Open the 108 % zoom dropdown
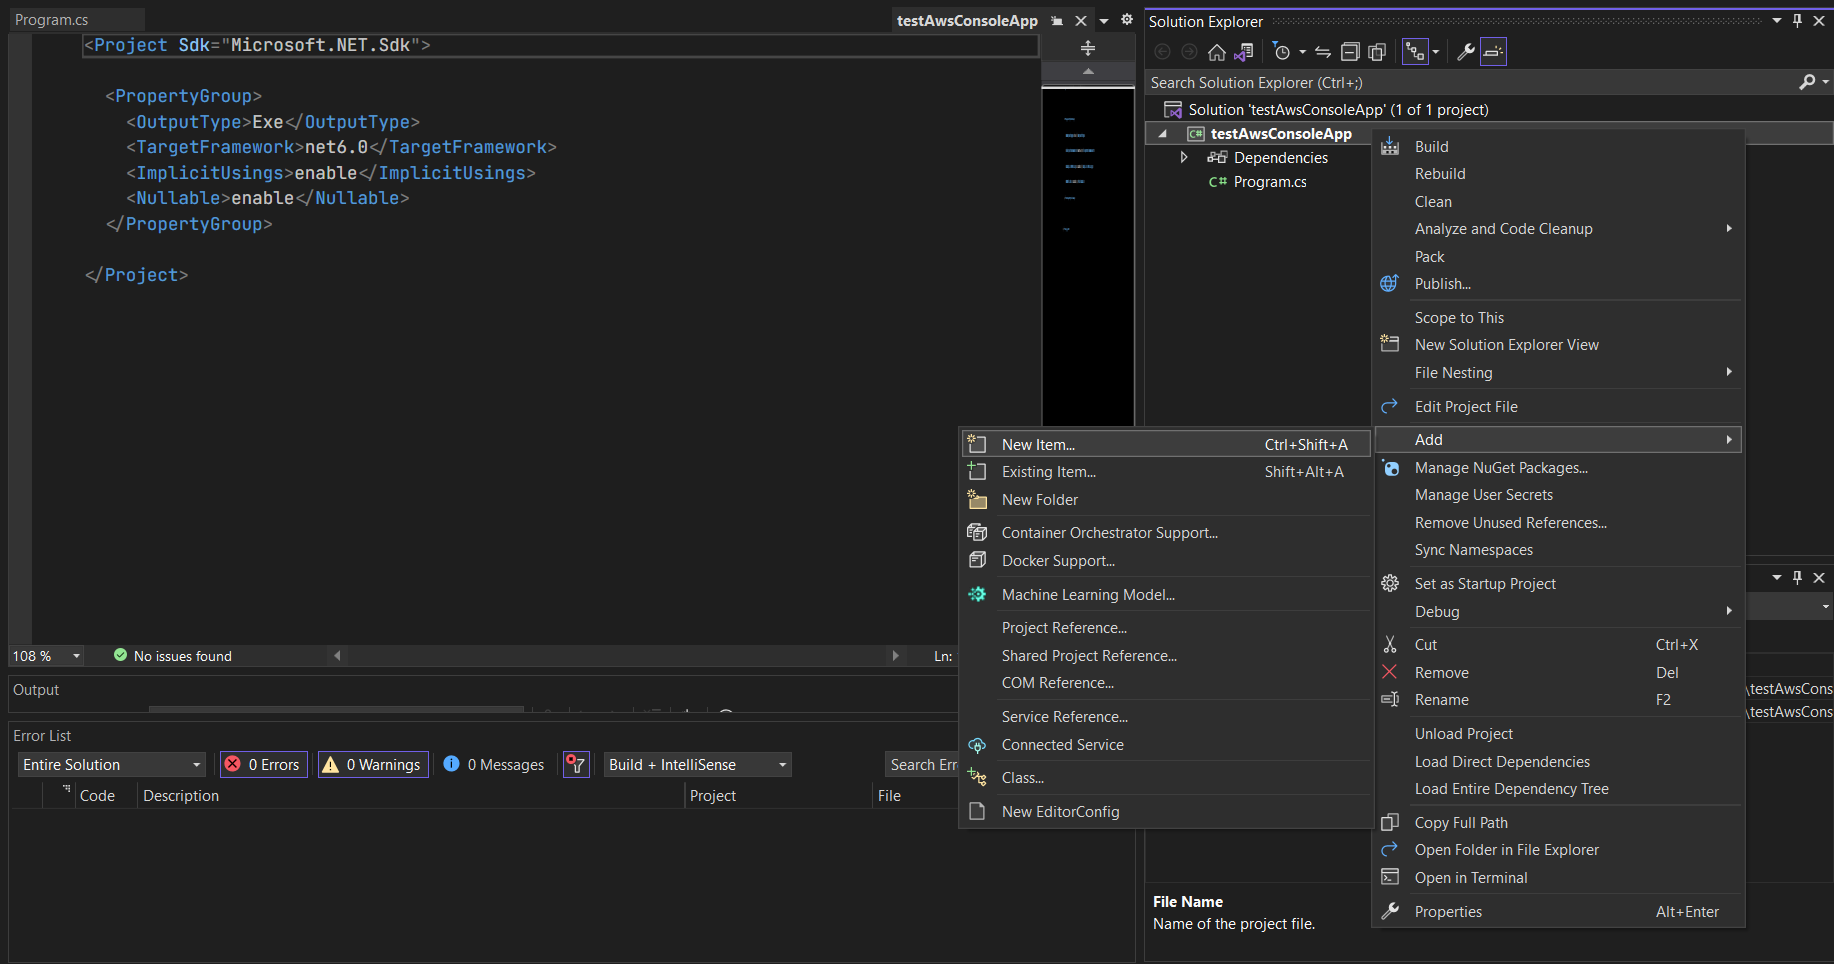The image size is (1834, 964). (x=76, y=656)
